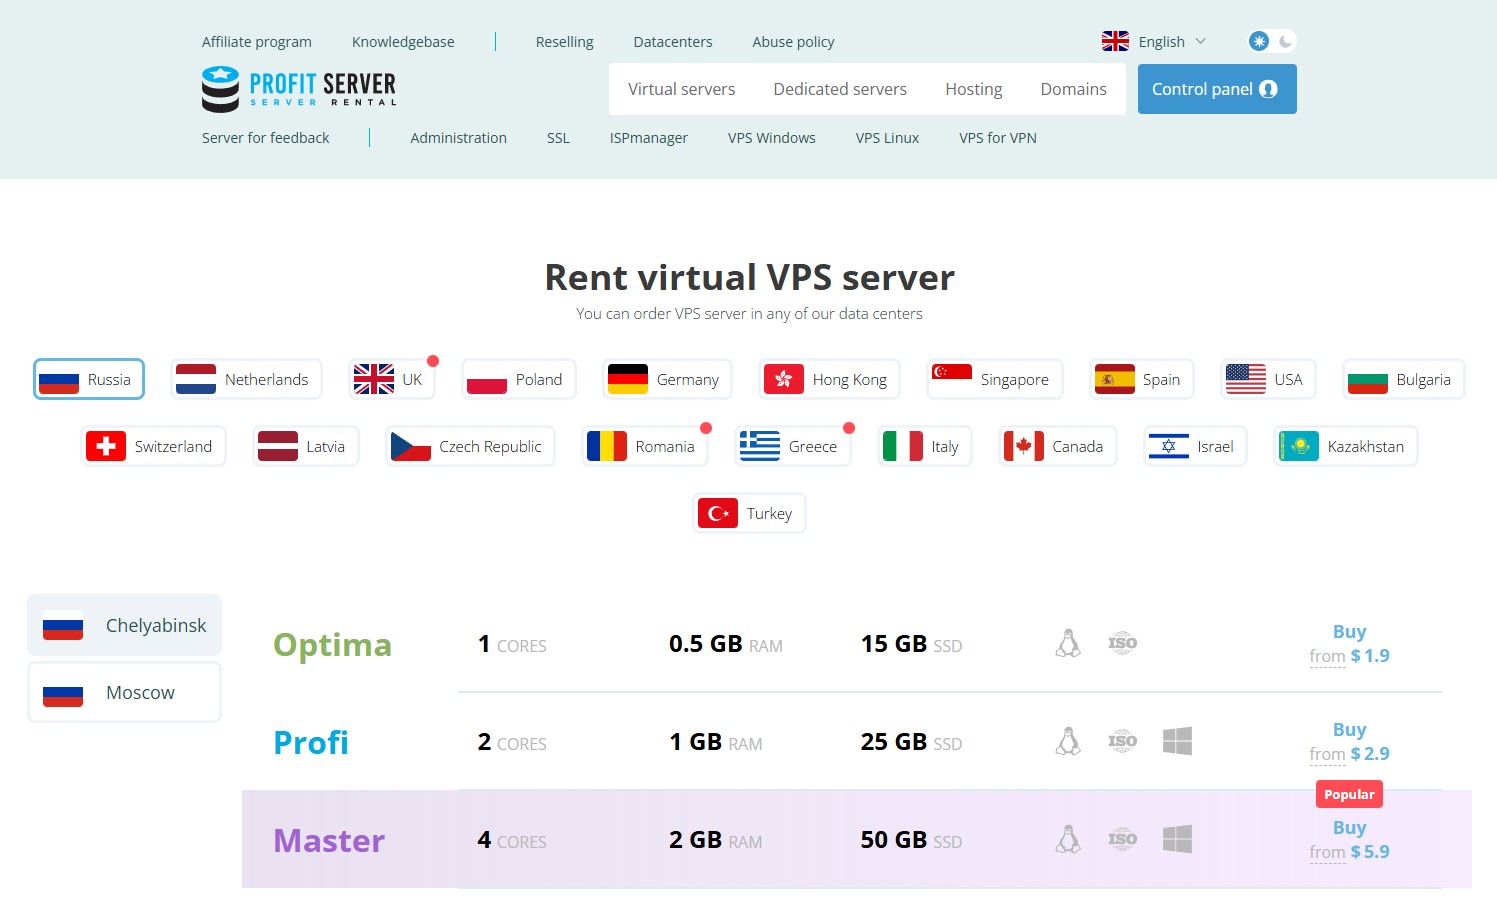Select the Windows icon on the Profi plan

pyautogui.click(x=1177, y=741)
